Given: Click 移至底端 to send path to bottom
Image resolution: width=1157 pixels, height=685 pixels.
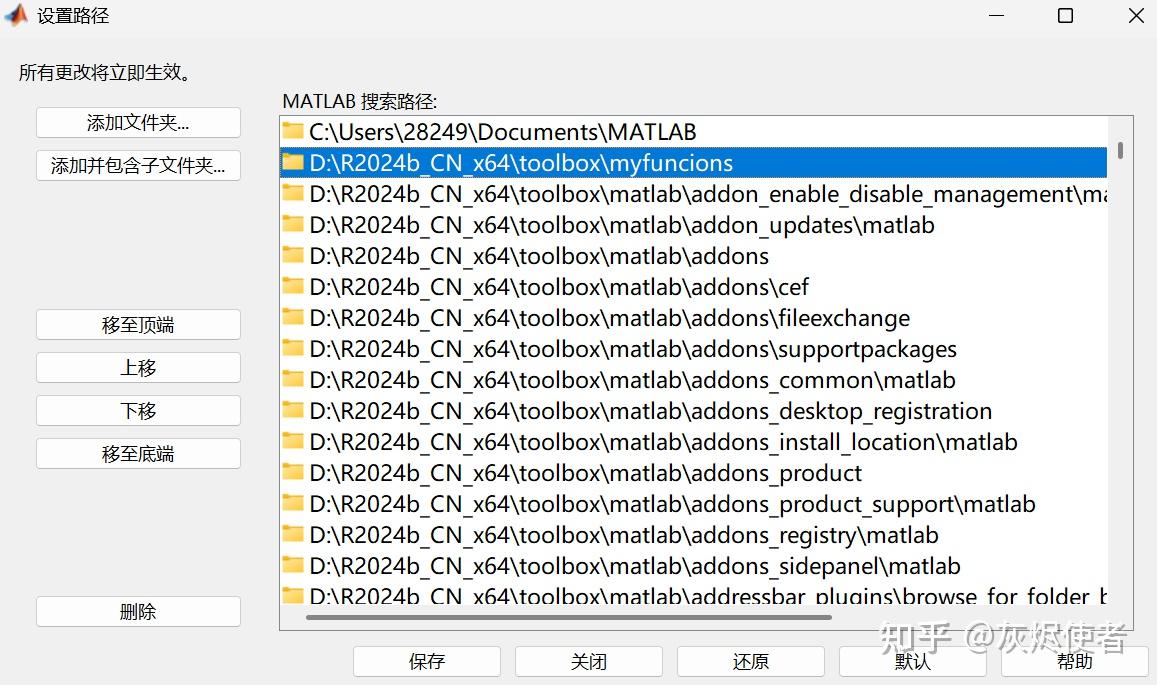Looking at the screenshot, I should point(137,453).
